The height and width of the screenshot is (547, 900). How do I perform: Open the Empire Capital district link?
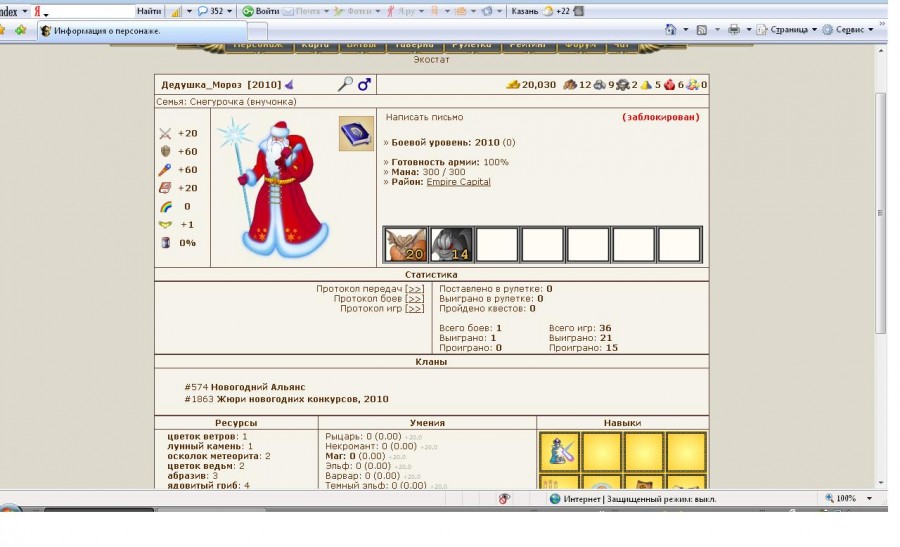[458, 182]
